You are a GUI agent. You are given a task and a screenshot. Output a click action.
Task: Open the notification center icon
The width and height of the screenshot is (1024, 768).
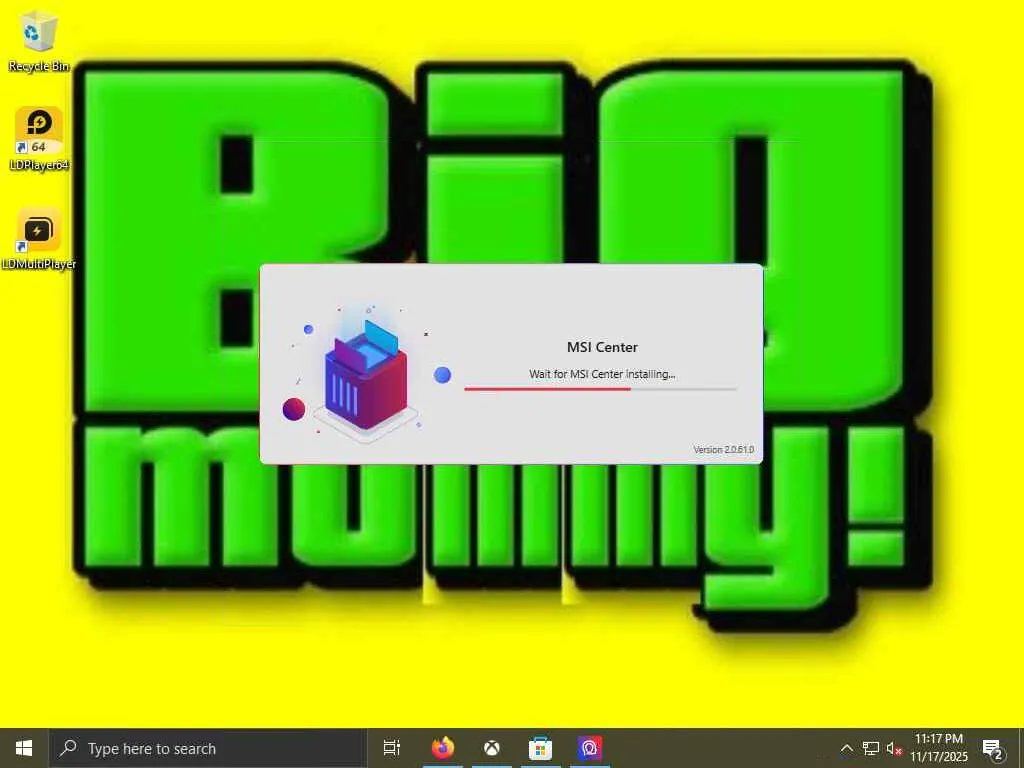coord(993,748)
